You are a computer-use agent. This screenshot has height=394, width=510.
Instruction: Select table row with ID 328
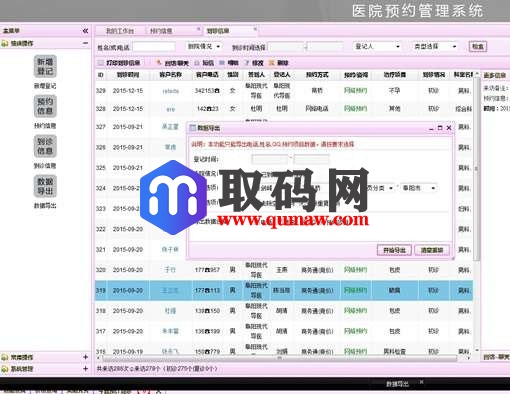pos(284,109)
